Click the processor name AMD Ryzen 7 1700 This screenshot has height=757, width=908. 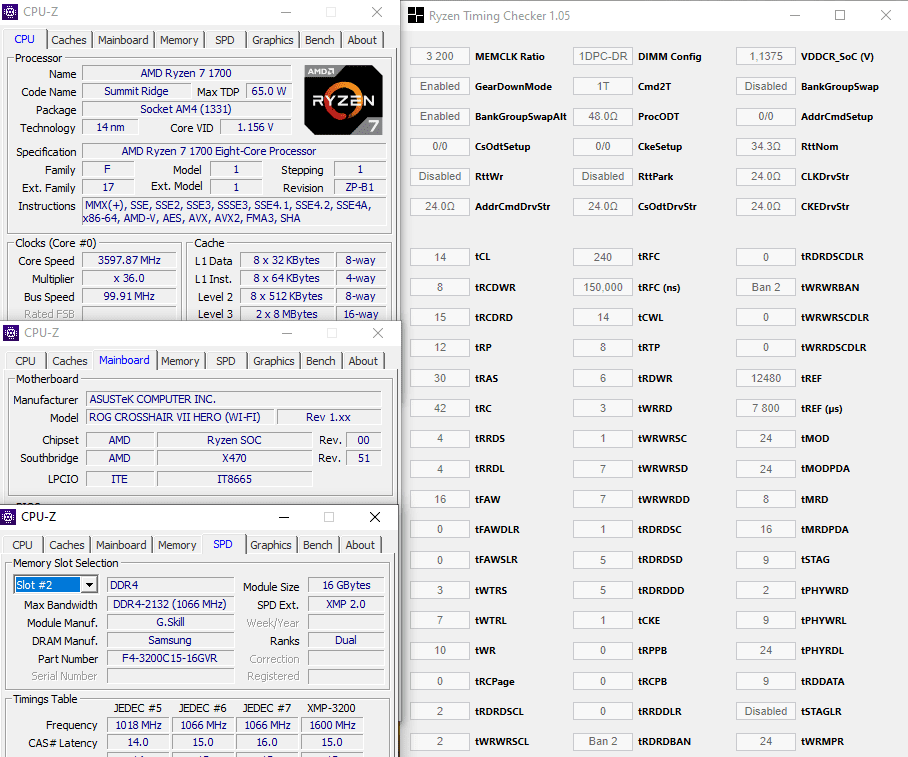[x=186, y=73]
